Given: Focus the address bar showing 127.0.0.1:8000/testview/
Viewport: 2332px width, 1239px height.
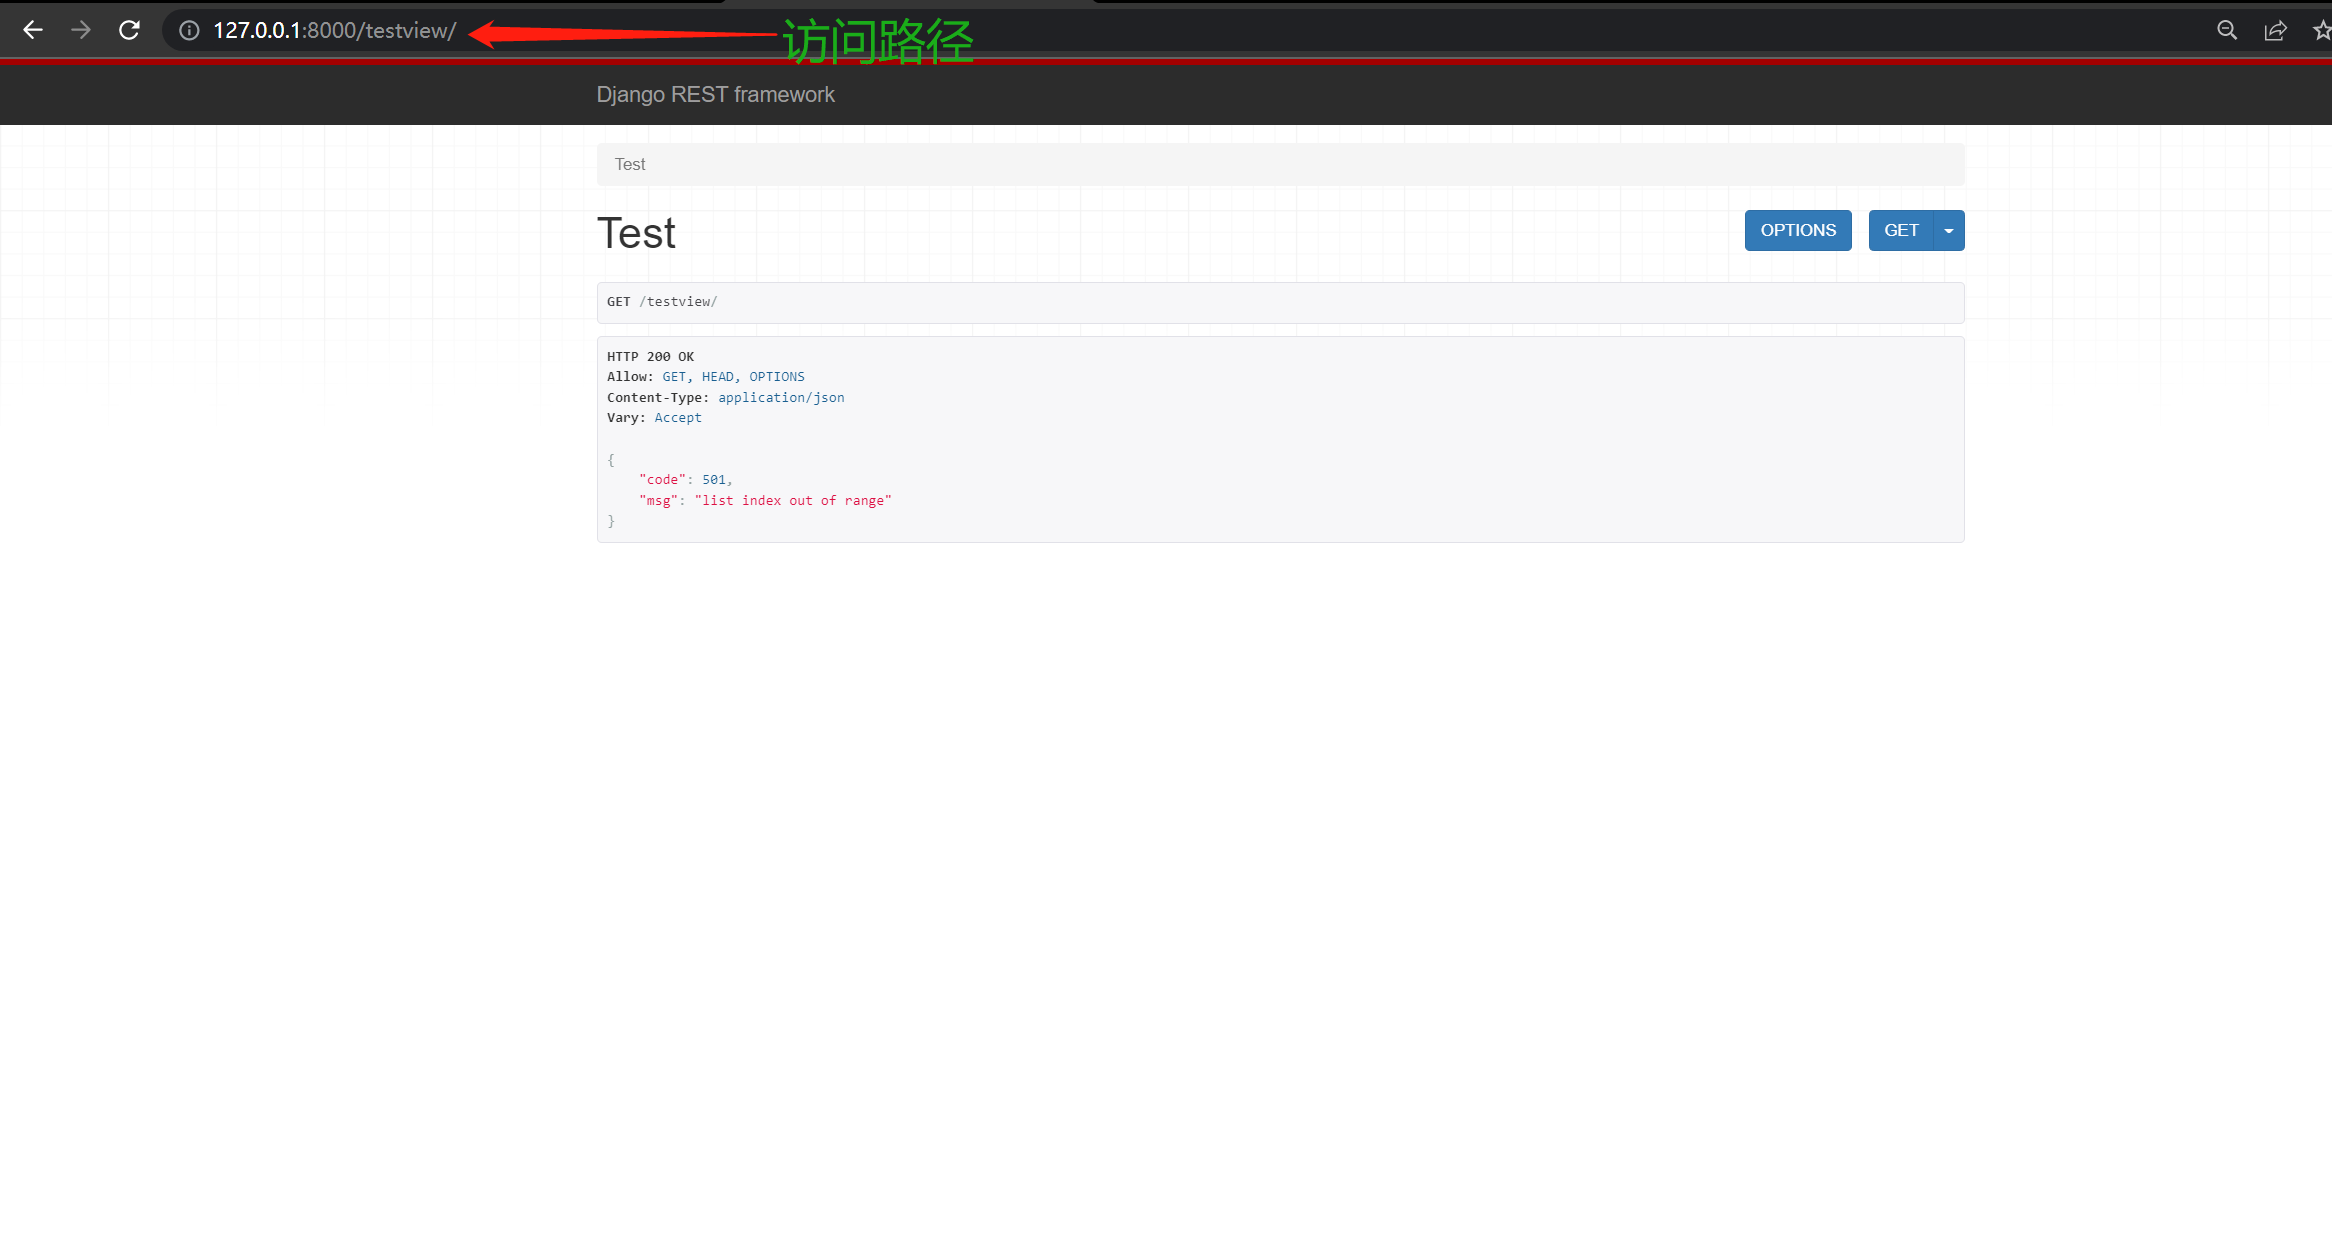Looking at the screenshot, I should [x=335, y=31].
